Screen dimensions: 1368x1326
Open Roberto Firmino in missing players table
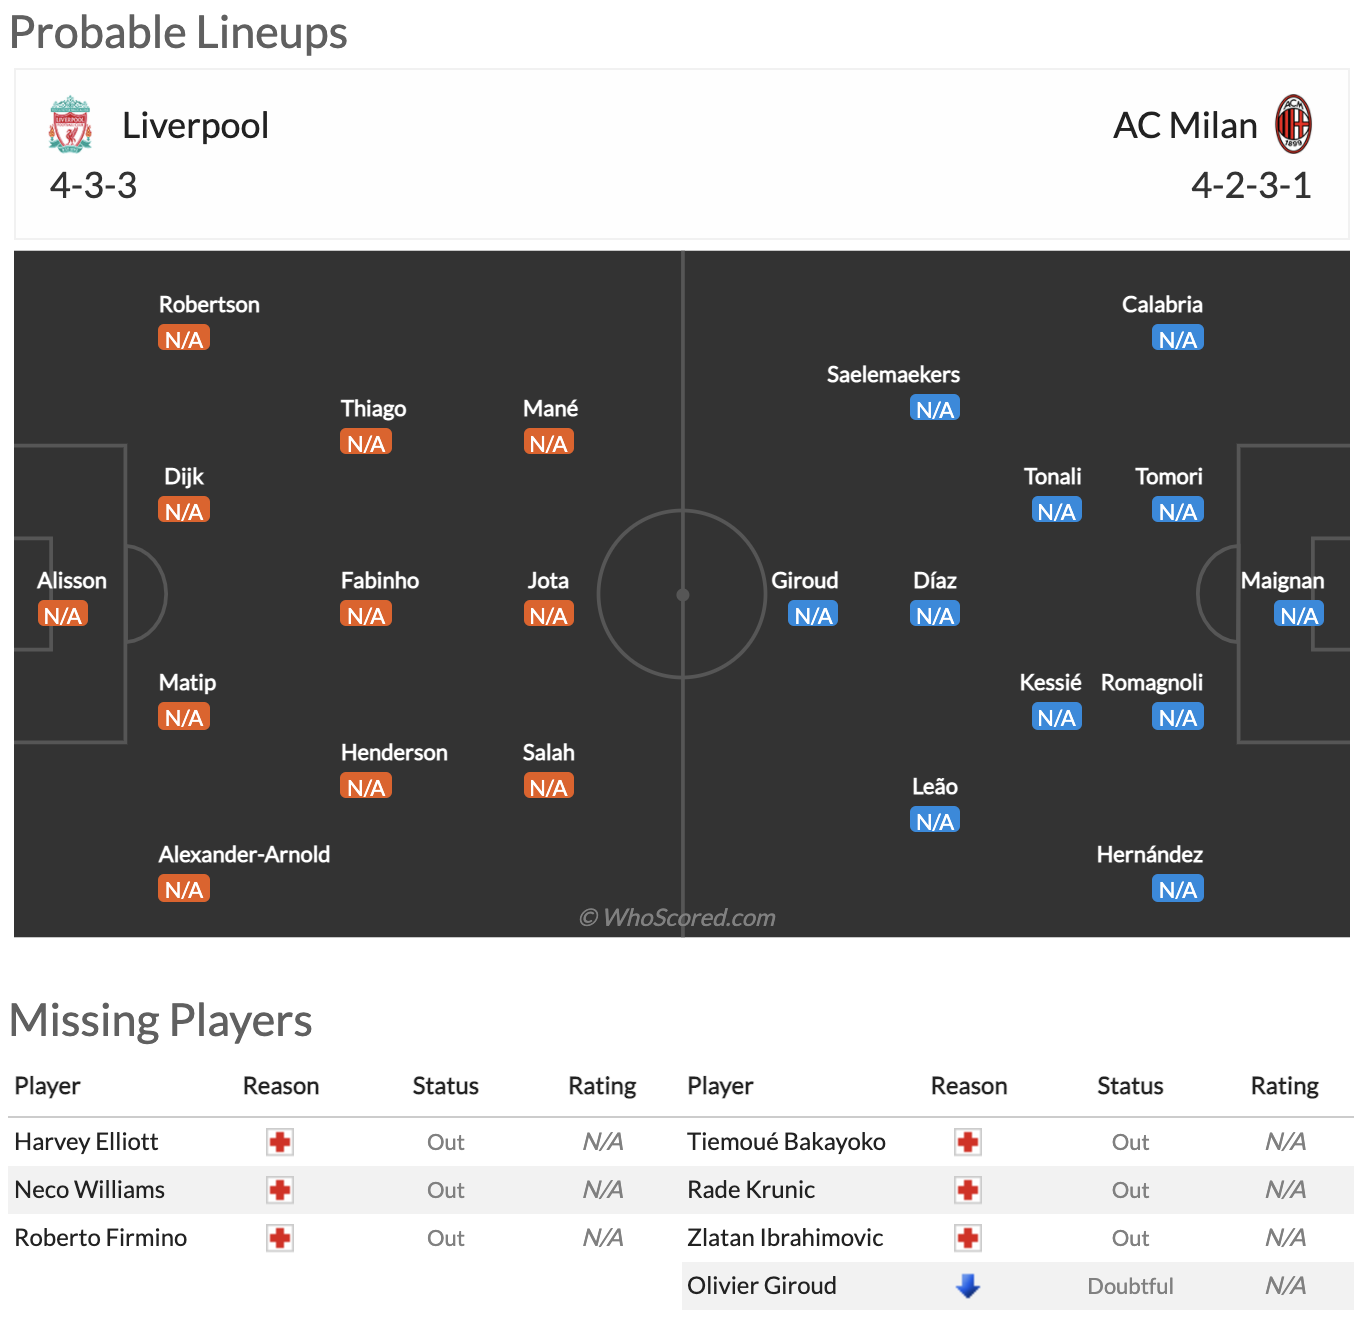coord(101,1238)
